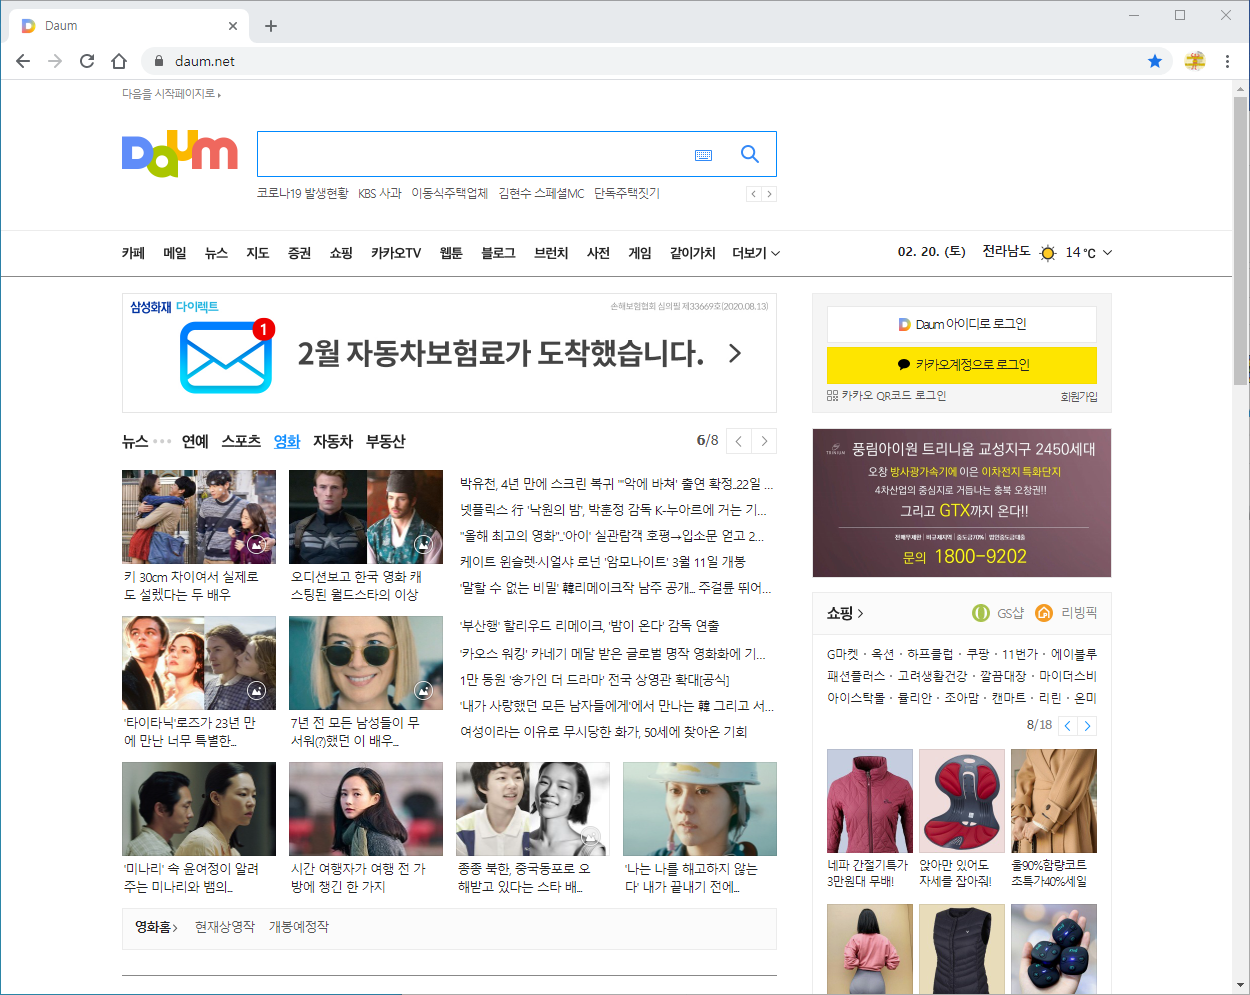Switch to the 부동산 news tab

(386, 441)
